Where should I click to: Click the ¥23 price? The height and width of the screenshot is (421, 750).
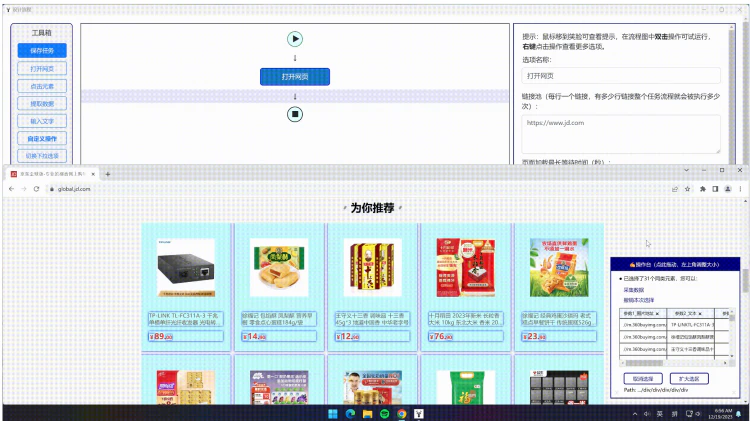pyautogui.click(x=534, y=336)
